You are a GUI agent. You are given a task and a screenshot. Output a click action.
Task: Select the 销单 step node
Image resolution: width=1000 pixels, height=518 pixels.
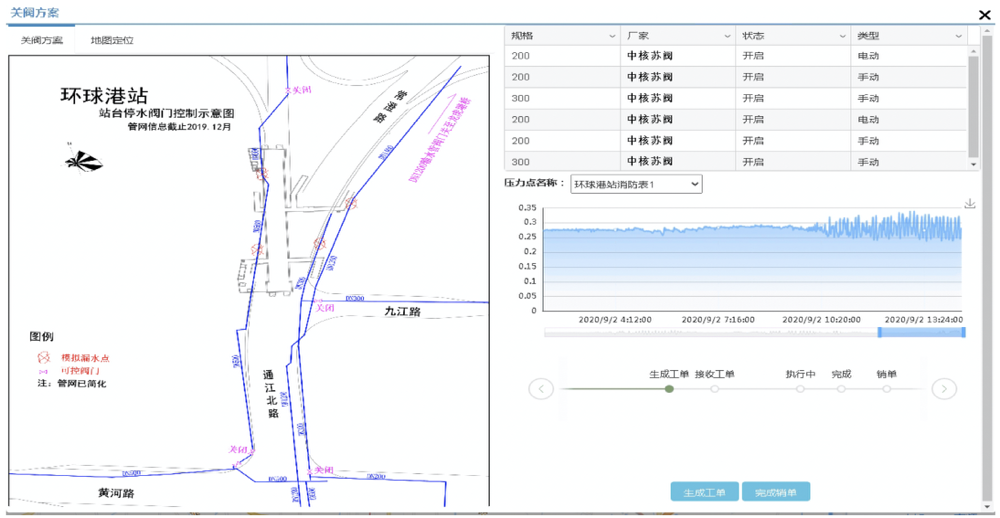click(887, 389)
